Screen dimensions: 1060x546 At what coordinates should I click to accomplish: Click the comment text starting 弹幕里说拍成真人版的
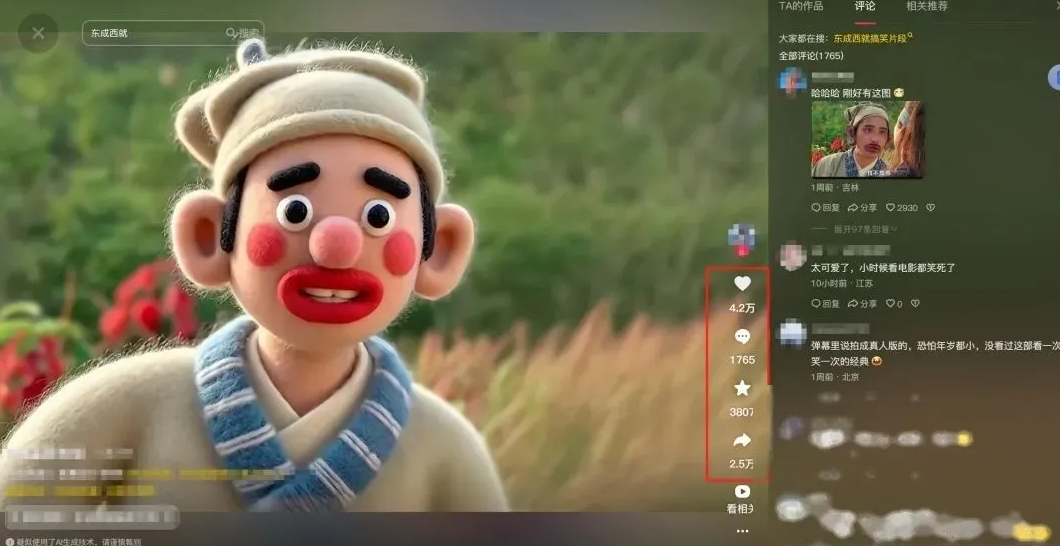[936, 353]
